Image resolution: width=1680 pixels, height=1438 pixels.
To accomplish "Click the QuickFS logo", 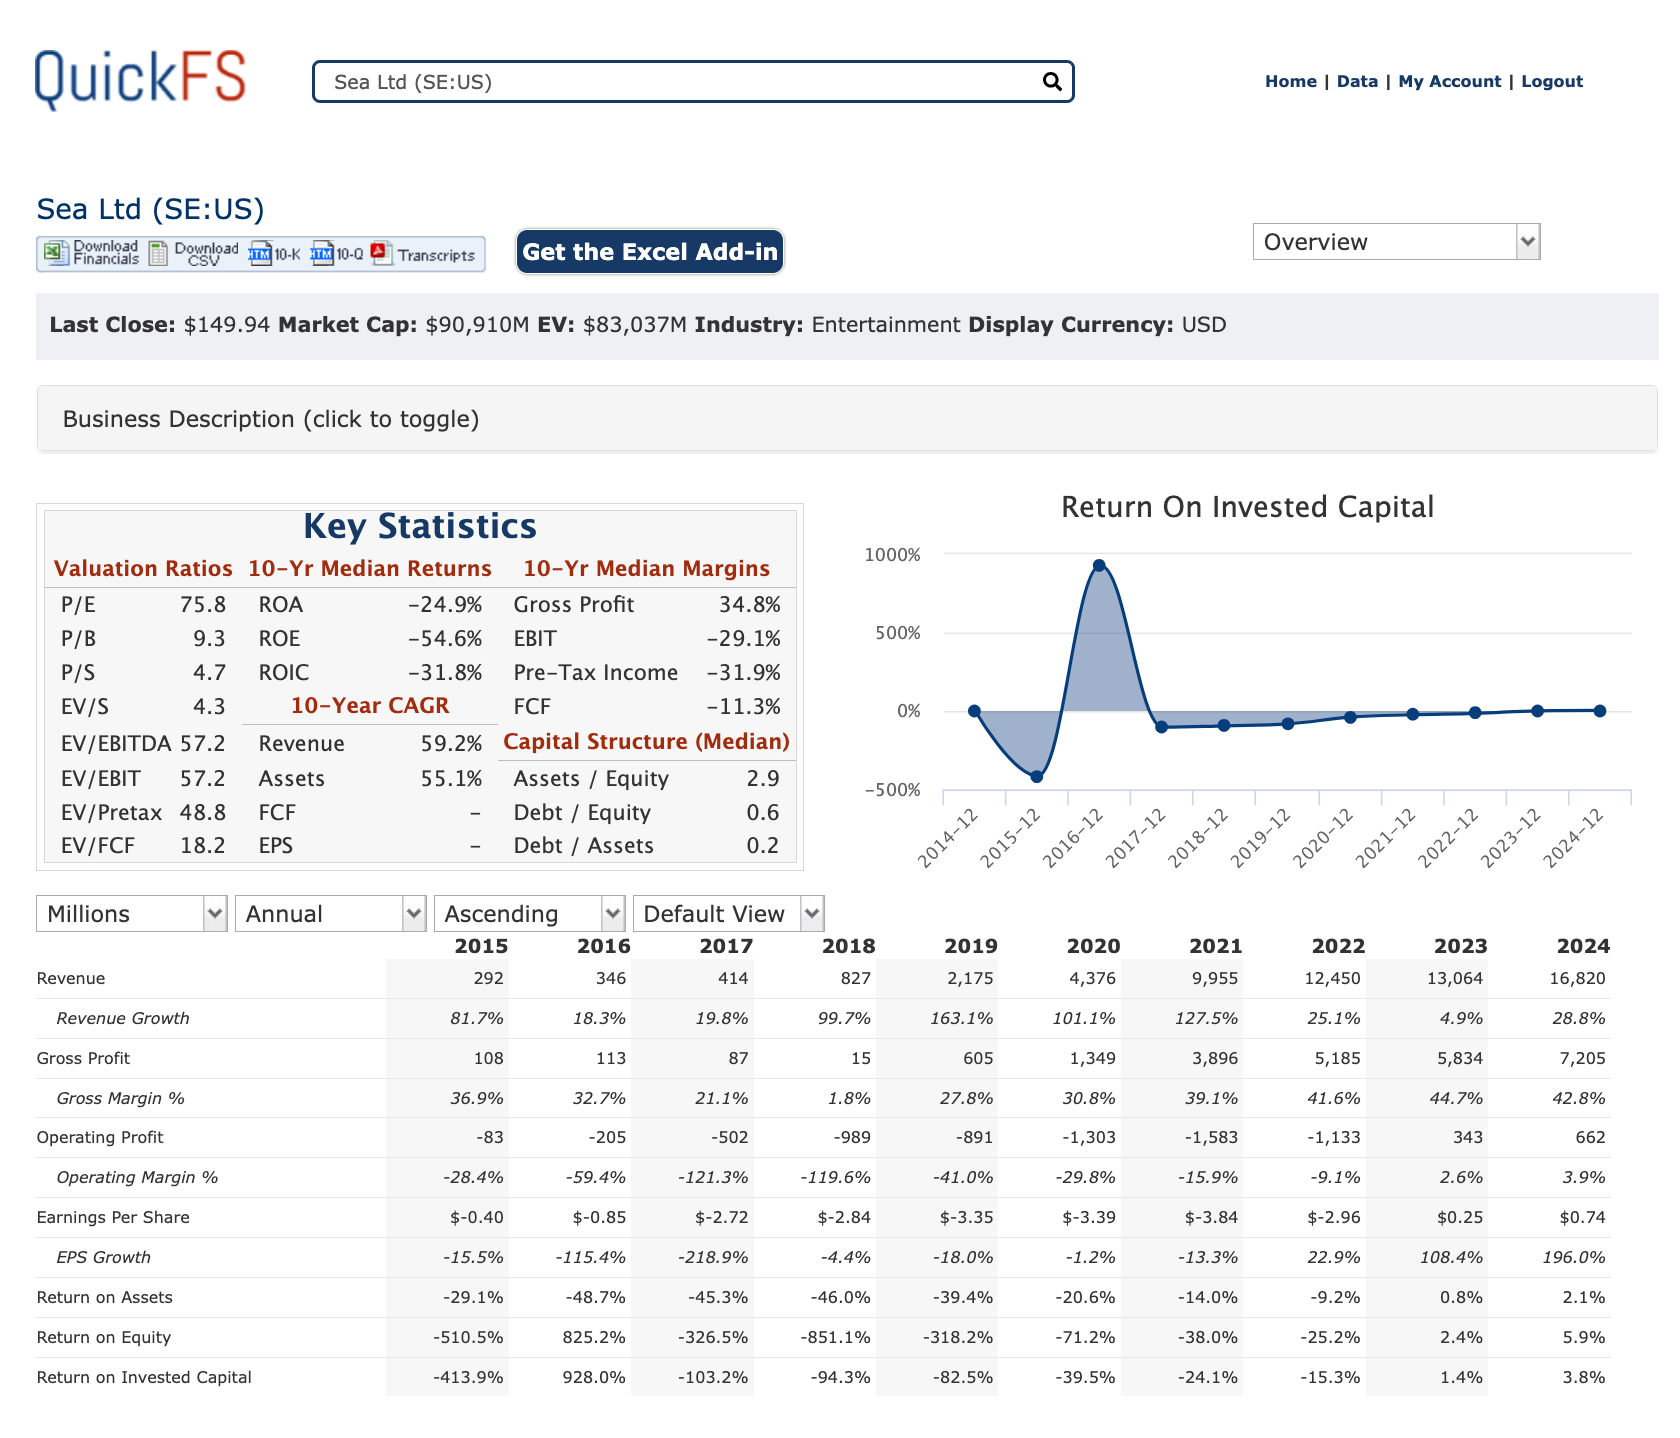I will coord(140,79).
